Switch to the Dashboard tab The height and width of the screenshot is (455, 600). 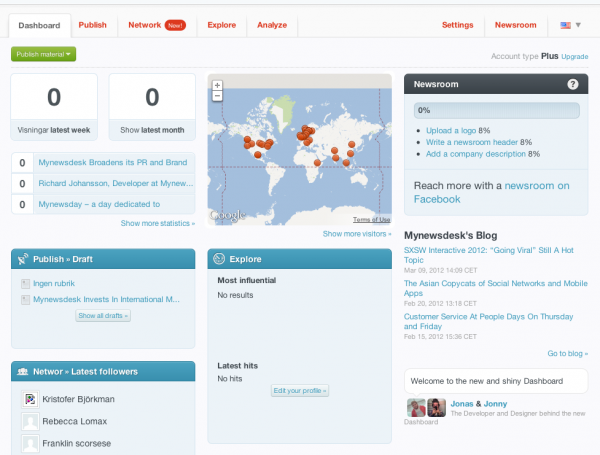click(39, 26)
